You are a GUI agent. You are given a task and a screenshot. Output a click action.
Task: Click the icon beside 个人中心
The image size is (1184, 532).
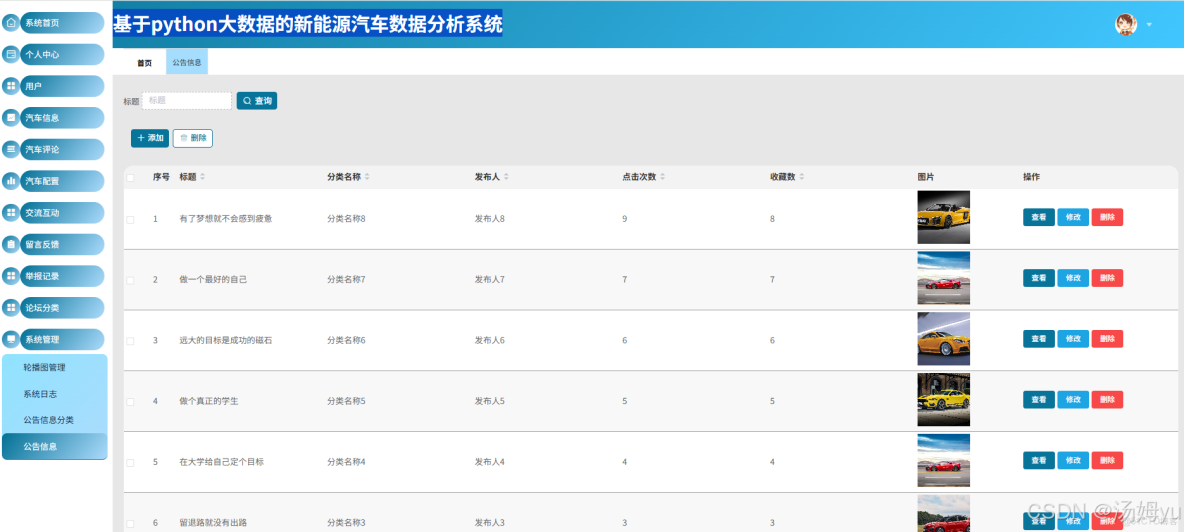(x=11, y=54)
